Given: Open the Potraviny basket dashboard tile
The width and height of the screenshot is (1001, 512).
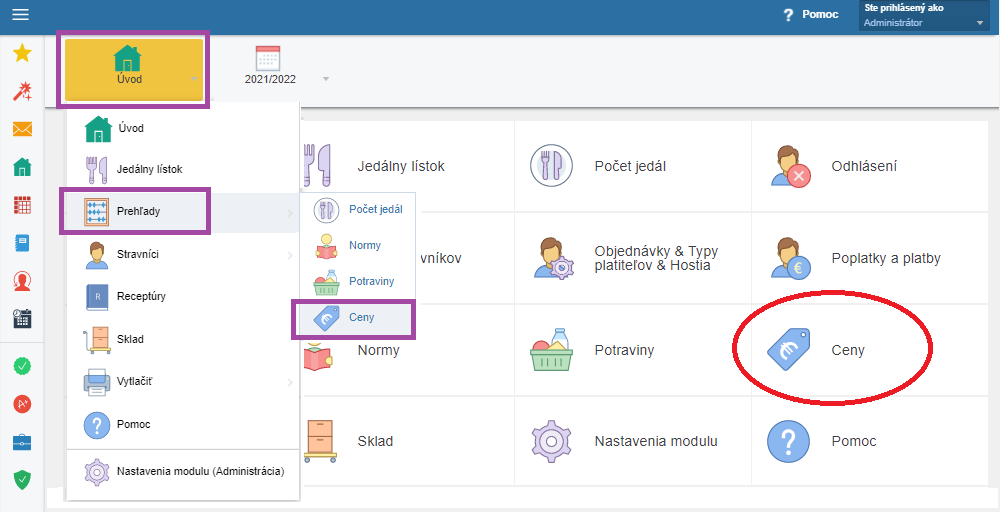Looking at the screenshot, I should (633, 350).
